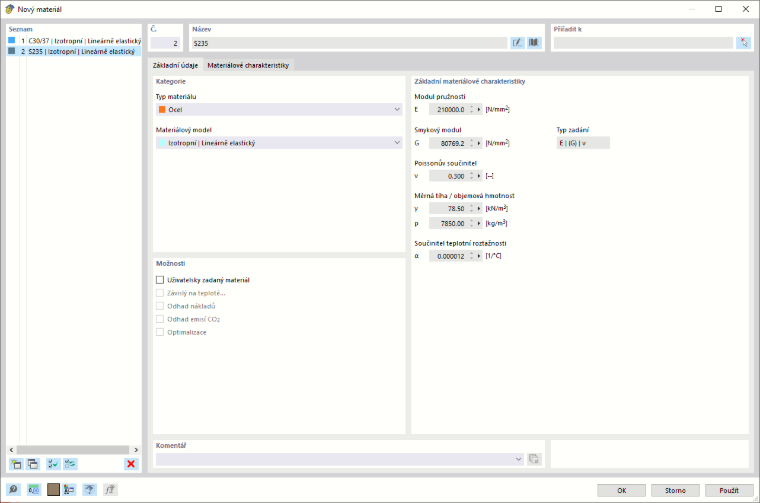Screen dimensions: 760x503
Task: Open the Materiálový model dropdown
Action: (x=279, y=143)
